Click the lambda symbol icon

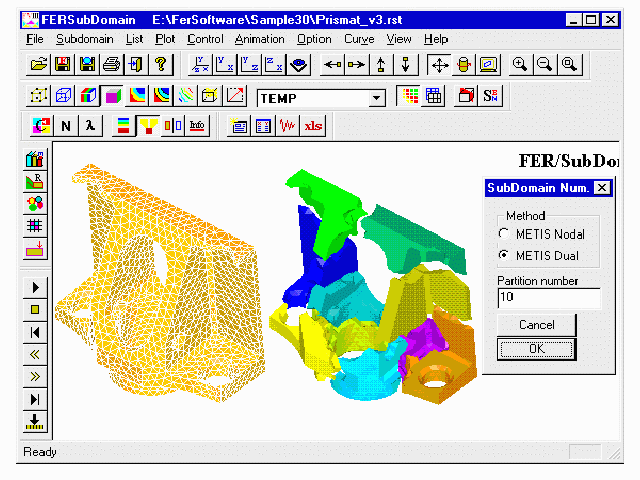[90, 126]
